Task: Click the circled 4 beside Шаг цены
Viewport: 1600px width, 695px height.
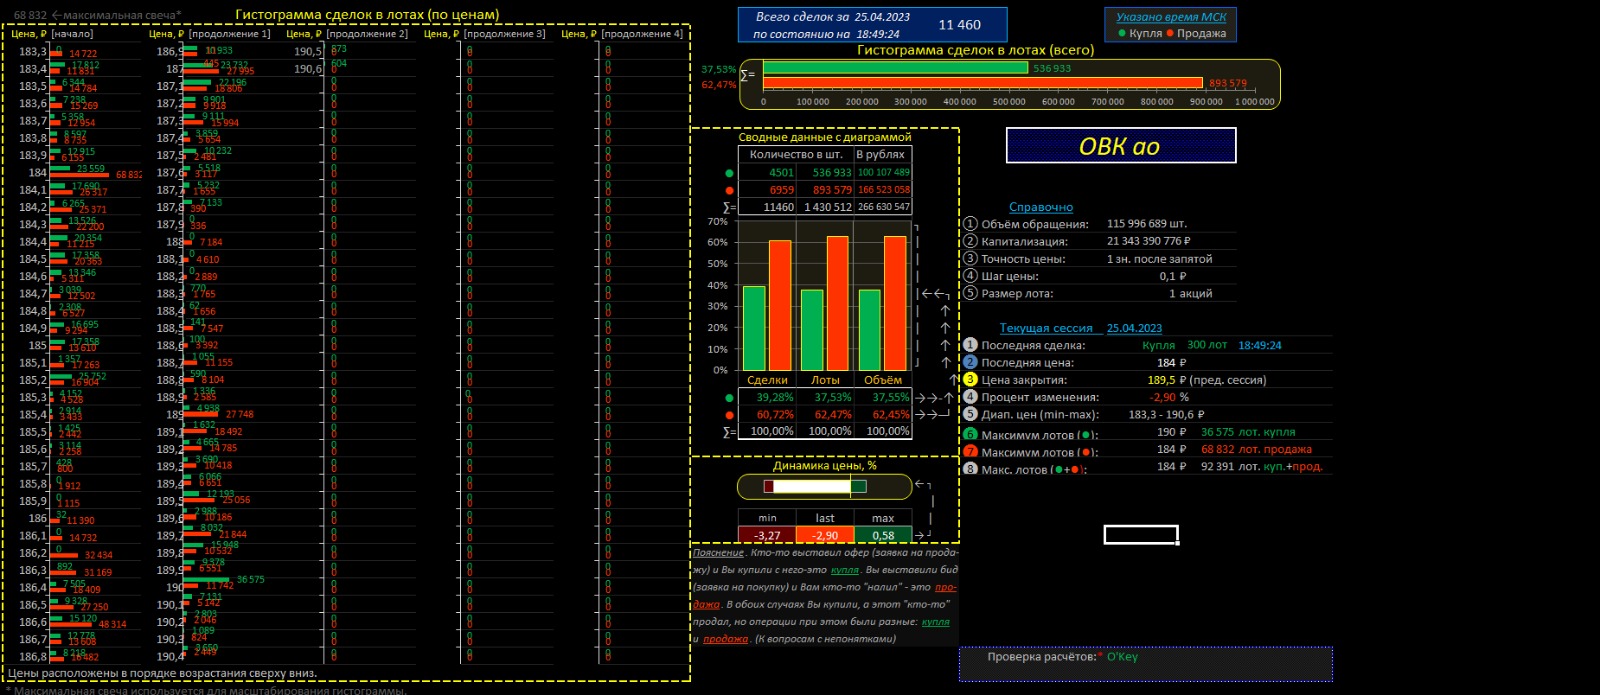Action: point(969,275)
